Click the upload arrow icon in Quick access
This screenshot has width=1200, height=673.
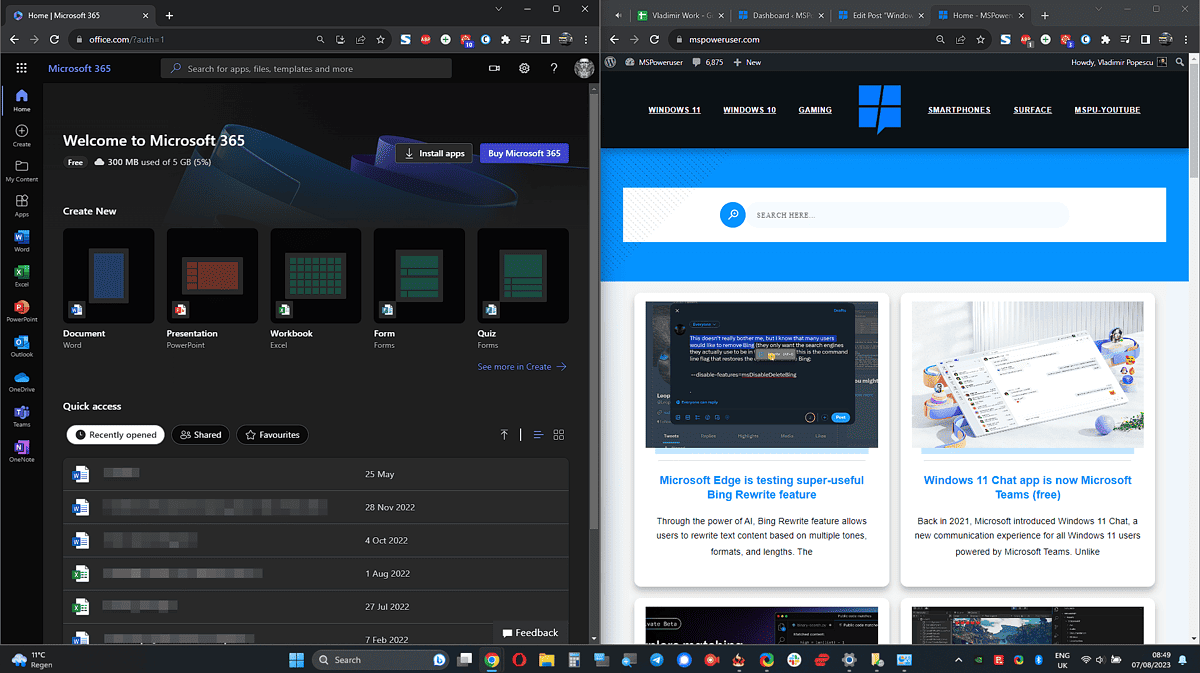coord(504,435)
